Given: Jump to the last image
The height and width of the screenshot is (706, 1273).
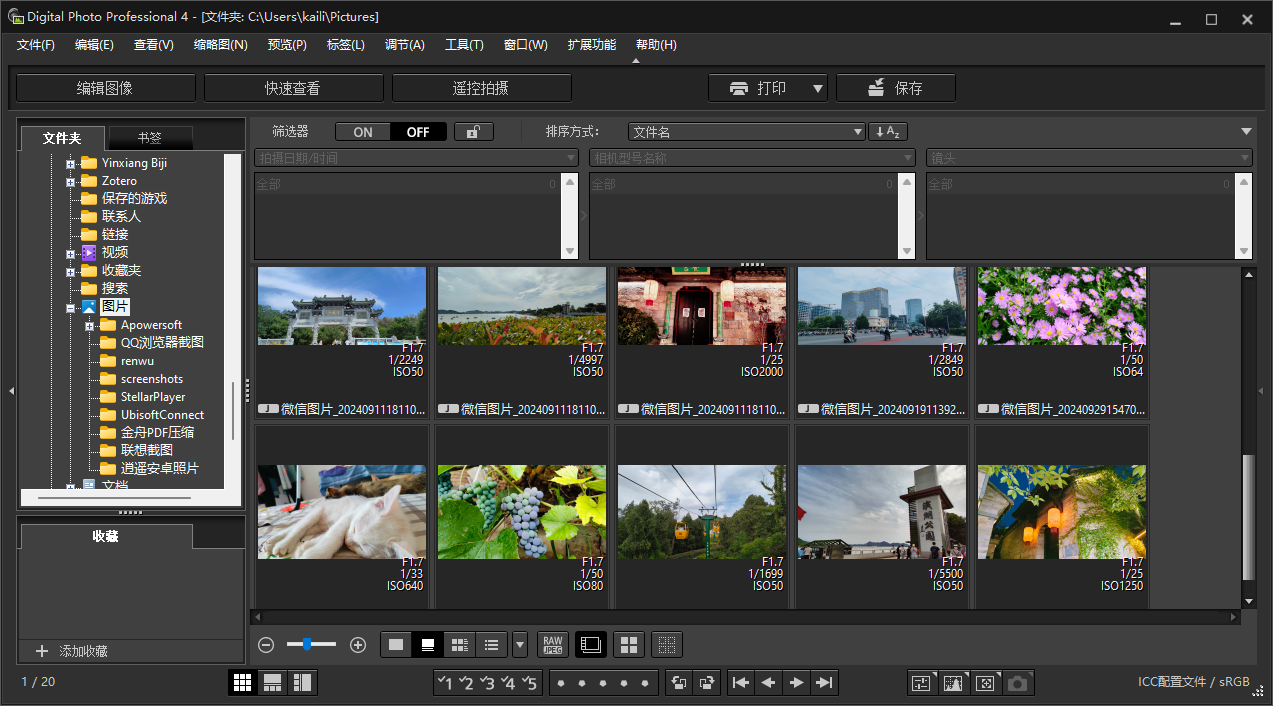Looking at the screenshot, I should coord(824,683).
